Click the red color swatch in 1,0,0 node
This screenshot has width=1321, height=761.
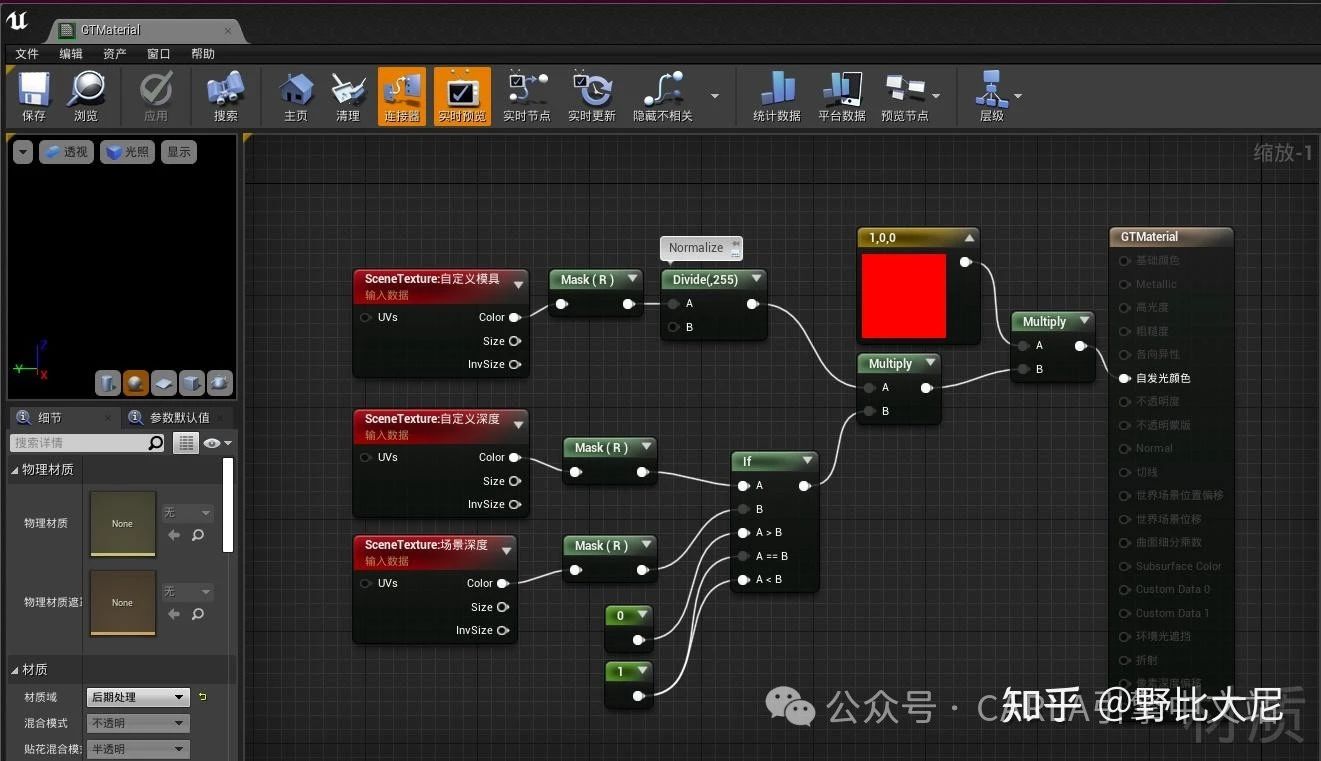903,296
